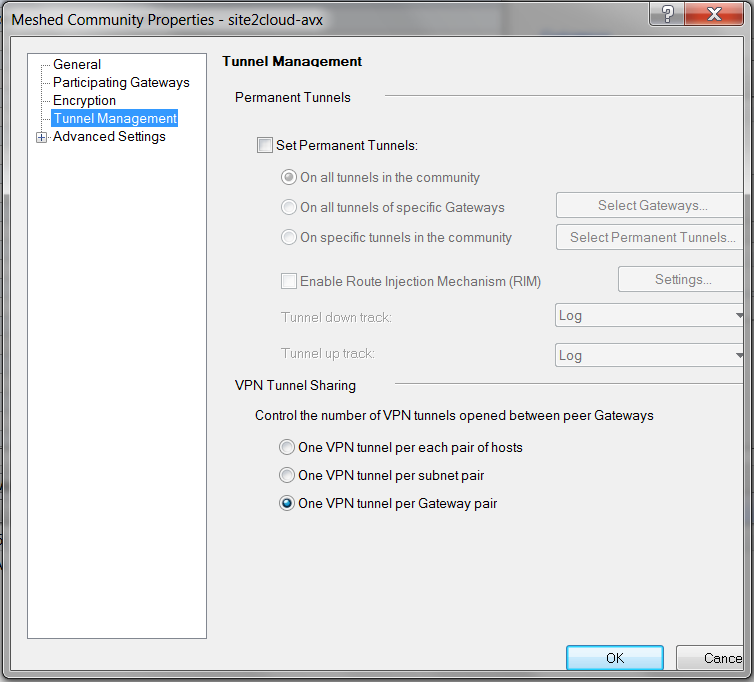This screenshot has height=682, width=754.
Task: Select On specific tunnels in the community
Action: pos(289,237)
